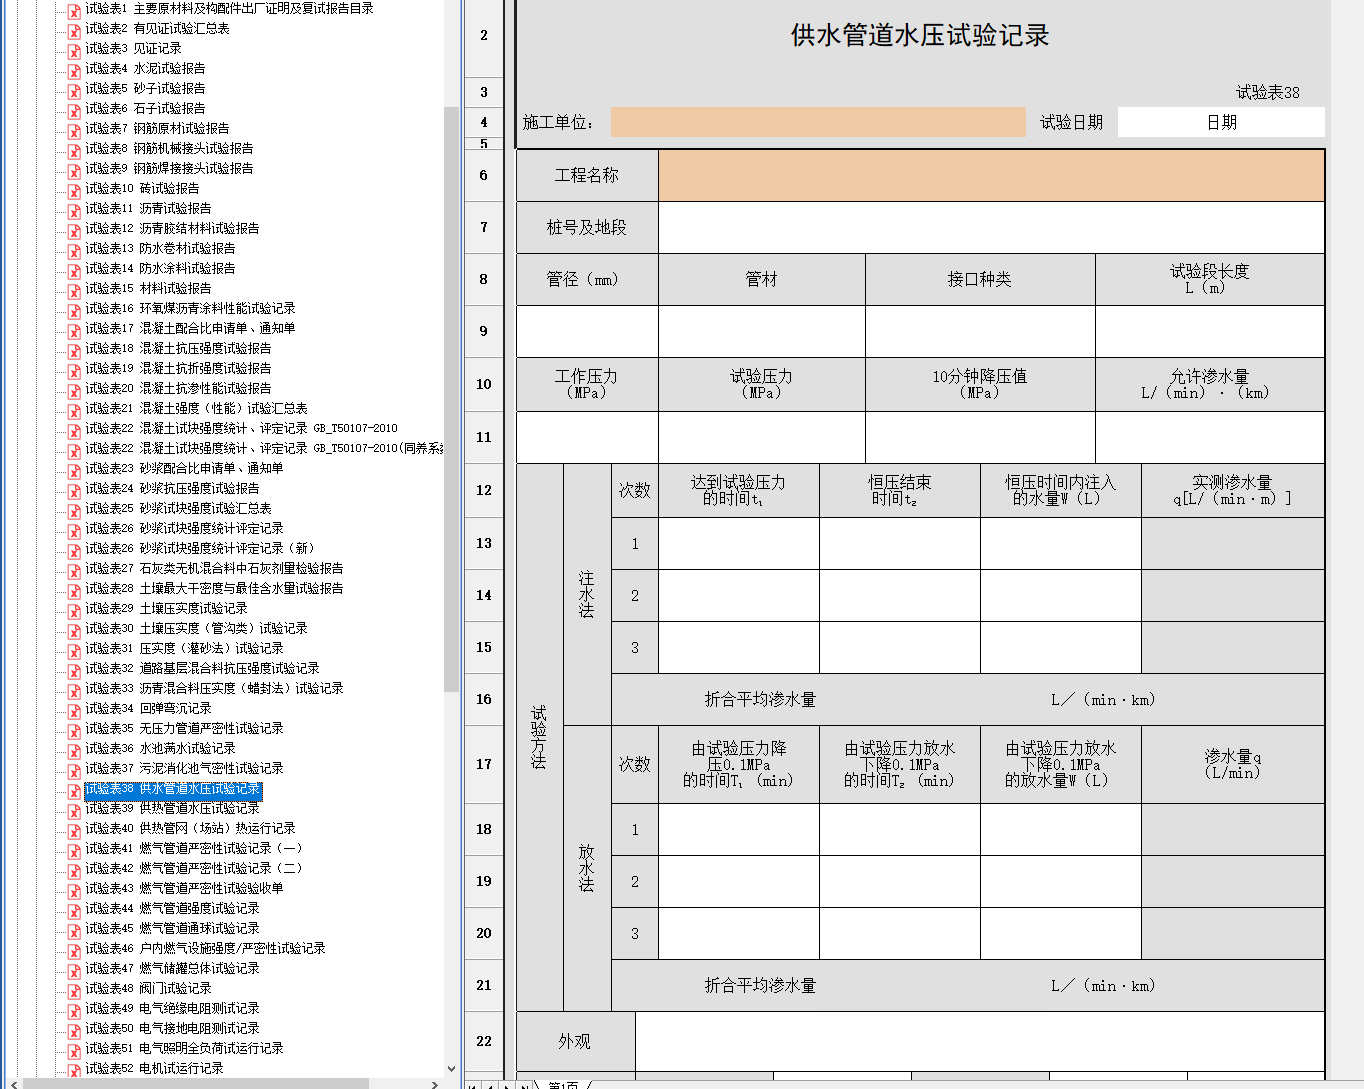This screenshot has height=1089, width=1364.
Task: Click the icon beside 试验表18 混凝土抗压强度试验报告
Action: [x=74, y=350]
